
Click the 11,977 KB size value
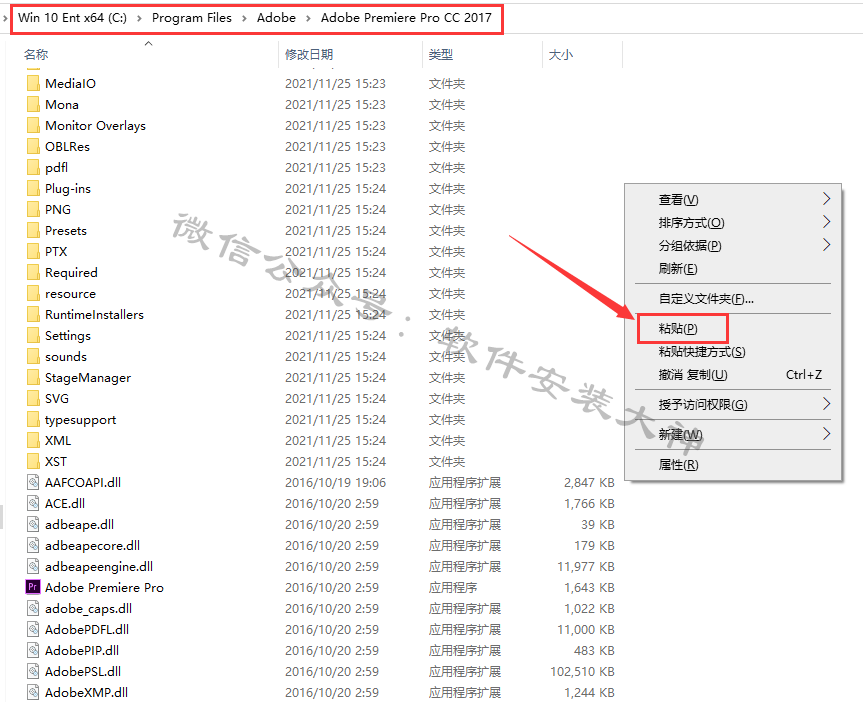586,567
